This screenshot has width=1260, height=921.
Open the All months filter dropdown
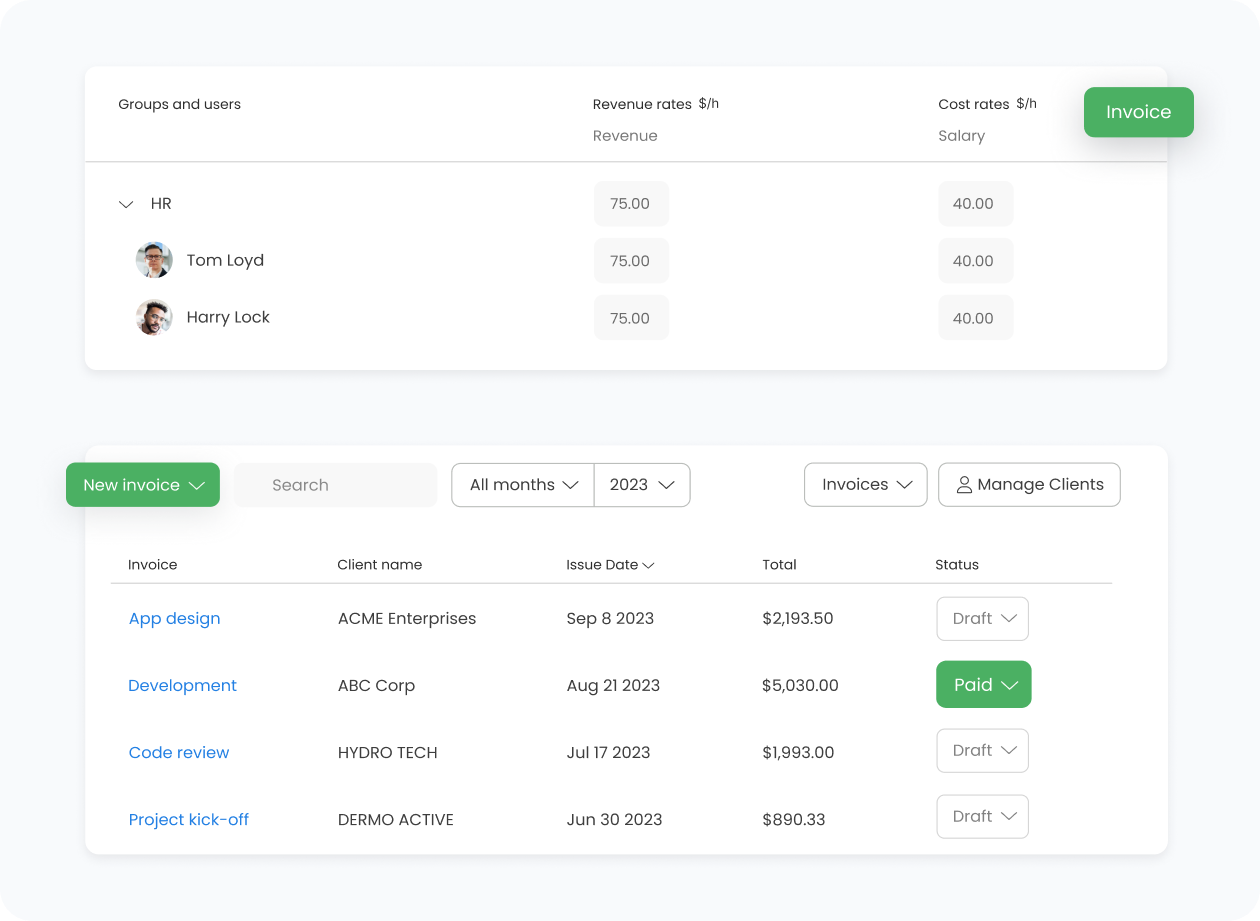(x=523, y=485)
